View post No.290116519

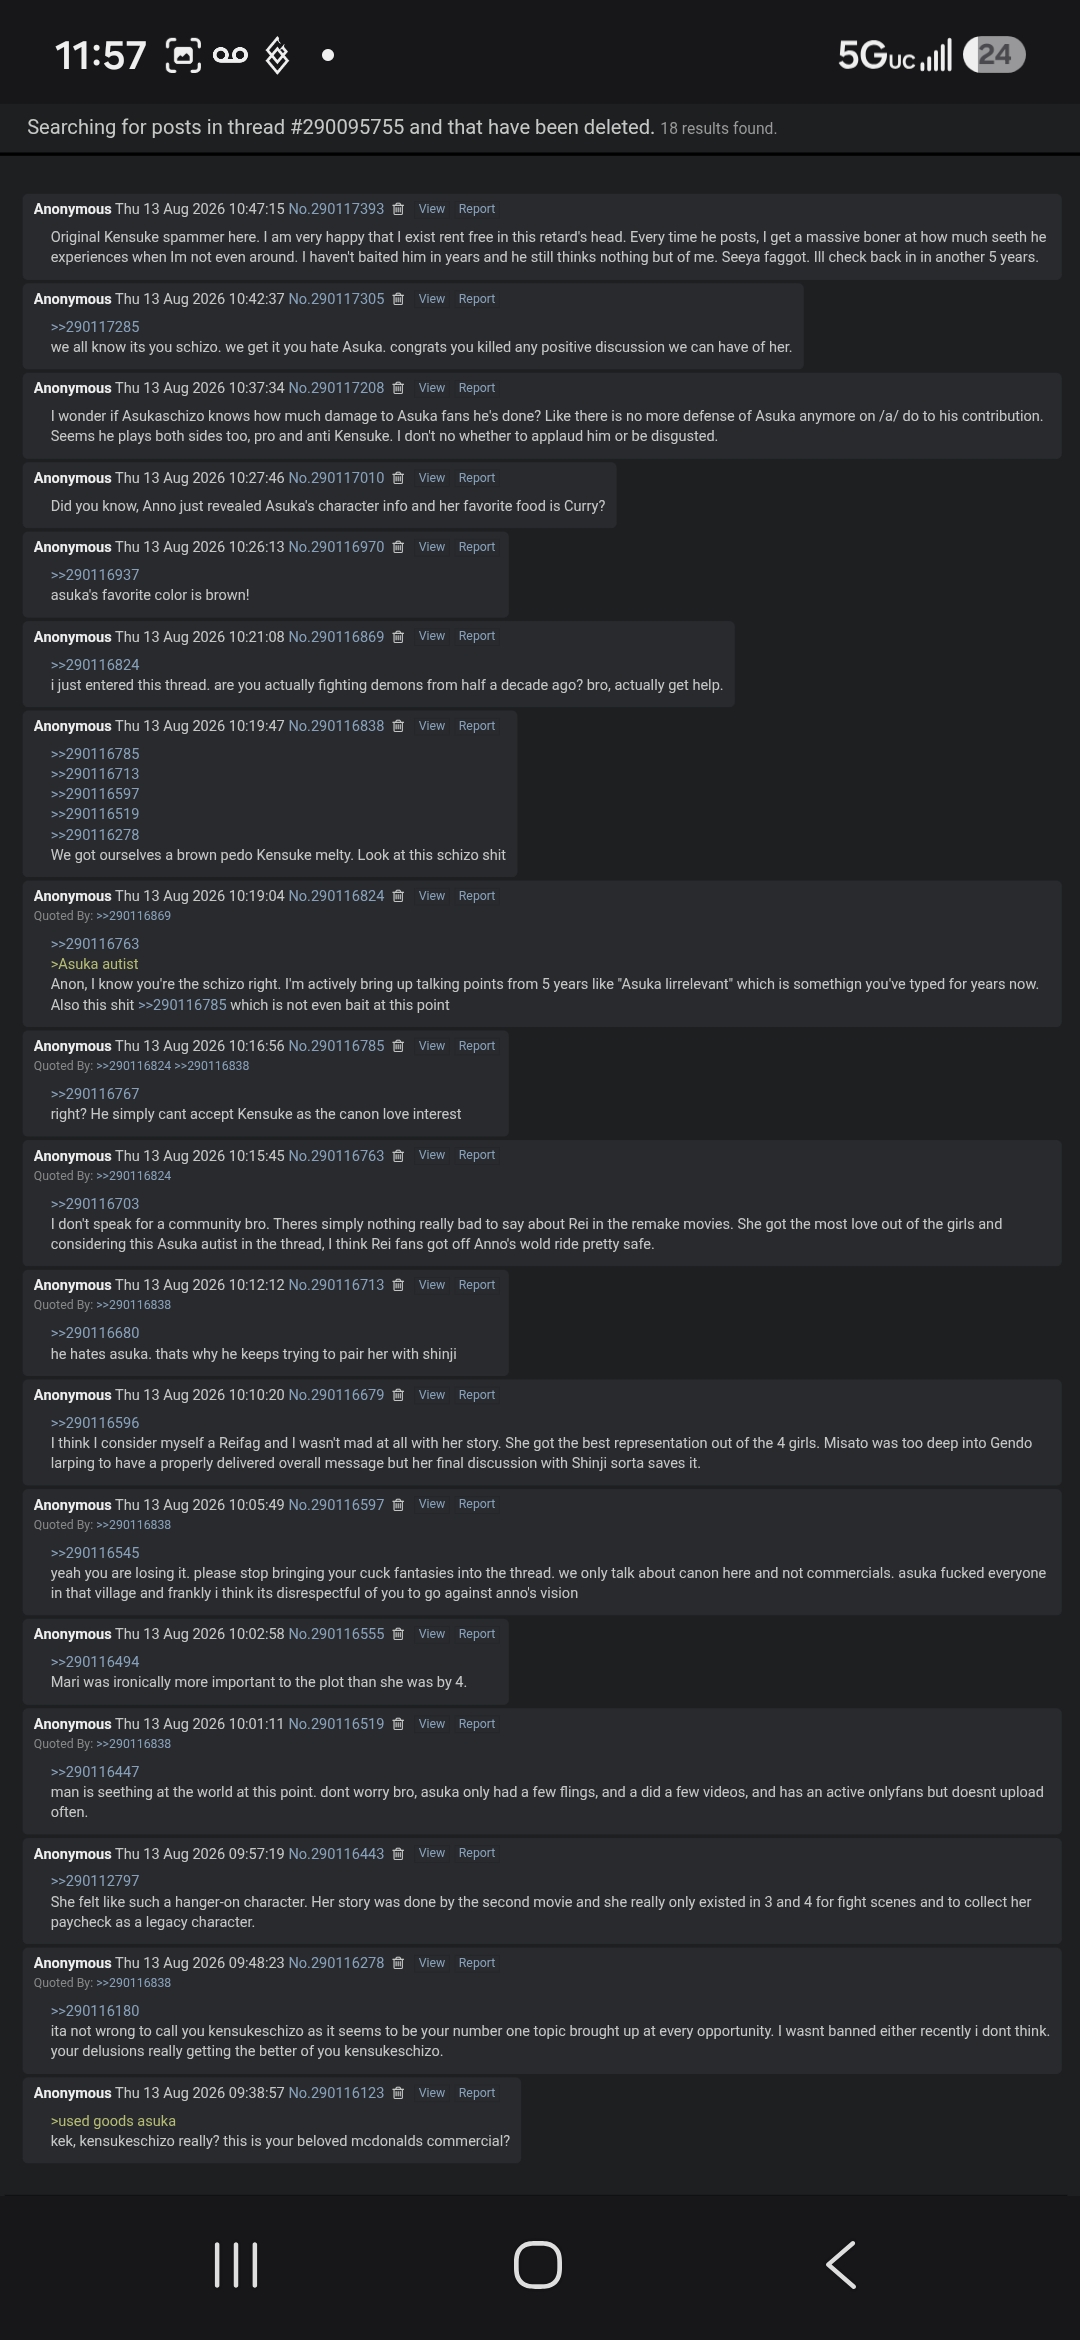coord(432,1724)
